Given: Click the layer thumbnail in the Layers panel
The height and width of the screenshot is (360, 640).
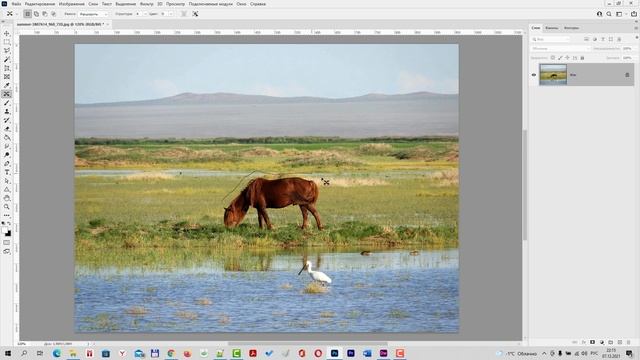Looking at the screenshot, I should tap(553, 75).
